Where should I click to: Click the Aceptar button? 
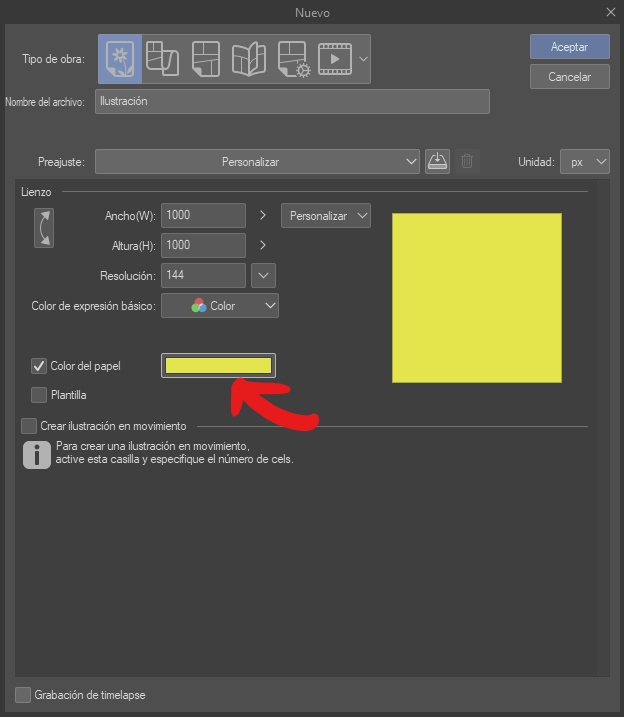click(569, 47)
